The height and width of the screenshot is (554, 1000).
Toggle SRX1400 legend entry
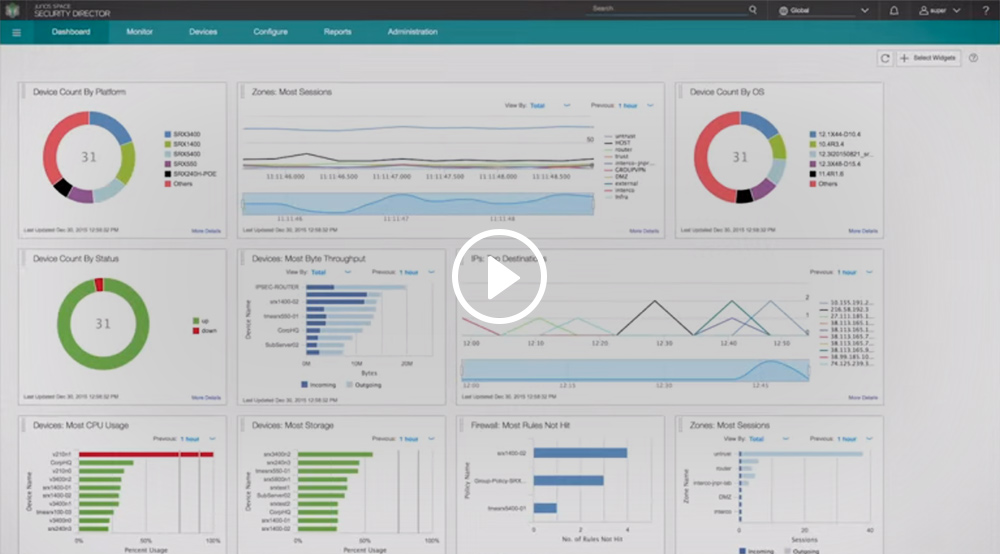click(x=182, y=144)
